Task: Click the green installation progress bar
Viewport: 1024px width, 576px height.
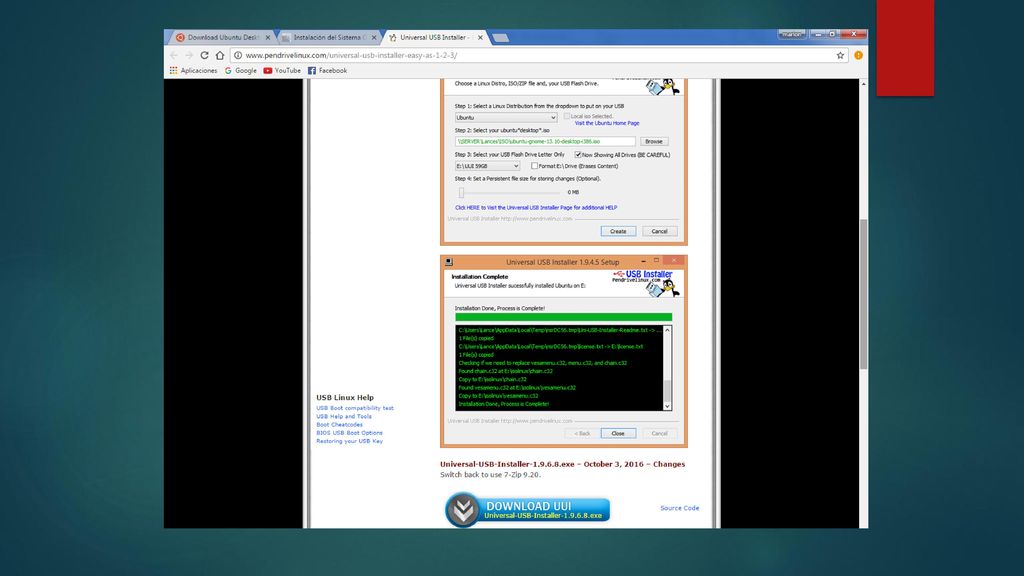Action: click(564, 317)
